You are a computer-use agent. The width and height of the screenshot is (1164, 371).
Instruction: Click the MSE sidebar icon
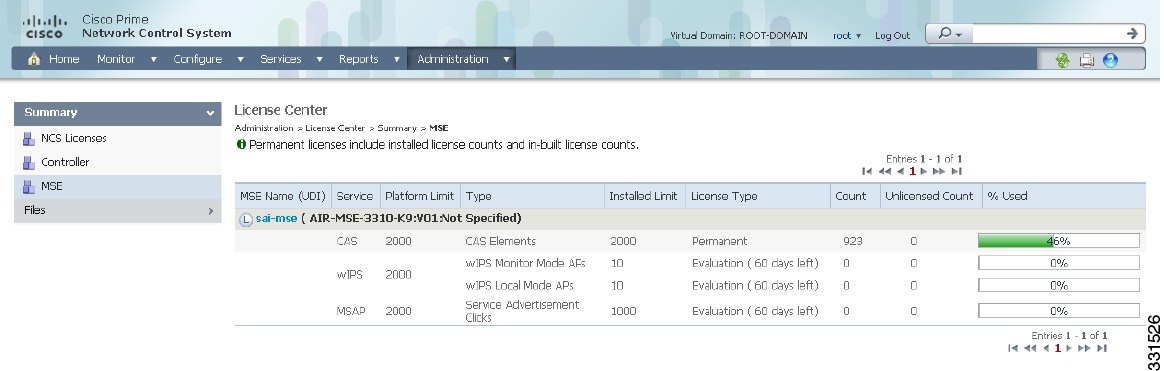click(29, 186)
